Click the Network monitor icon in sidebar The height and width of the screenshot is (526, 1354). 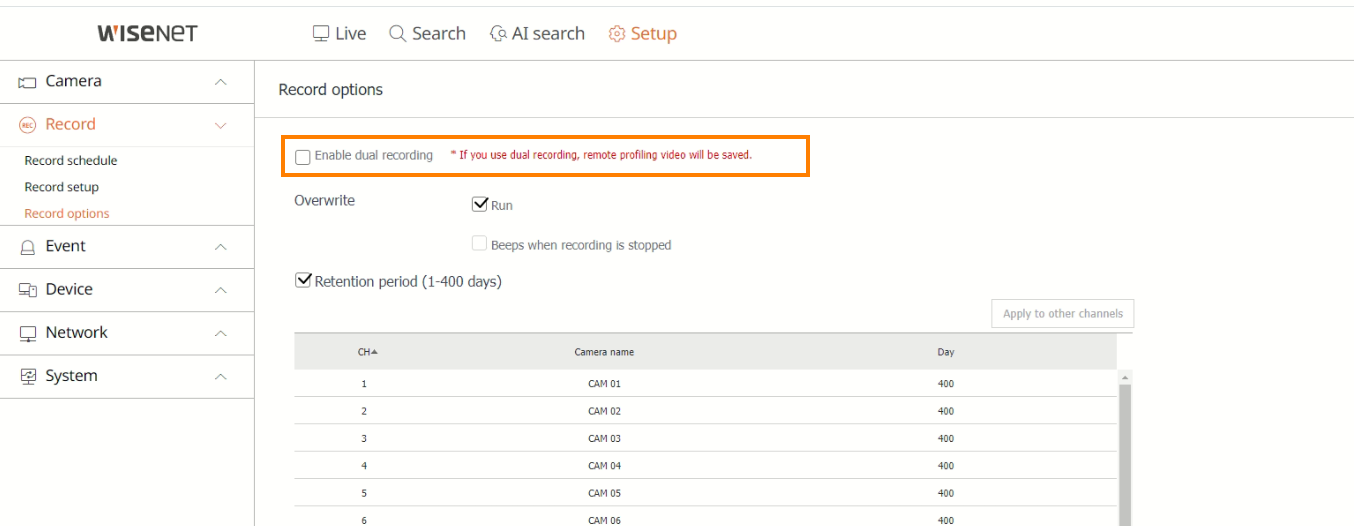pos(28,333)
